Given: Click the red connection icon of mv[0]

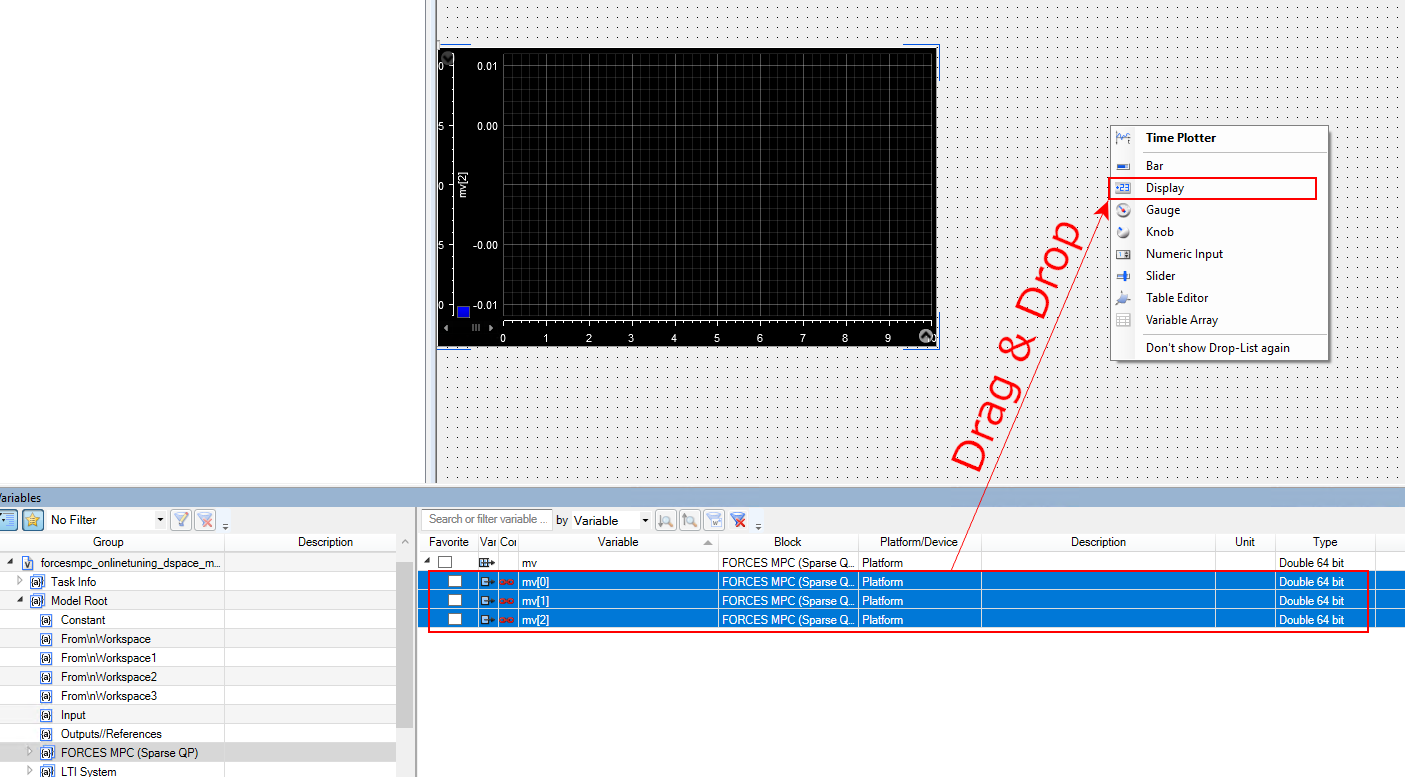Looking at the screenshot, I should tap(507, 582).
